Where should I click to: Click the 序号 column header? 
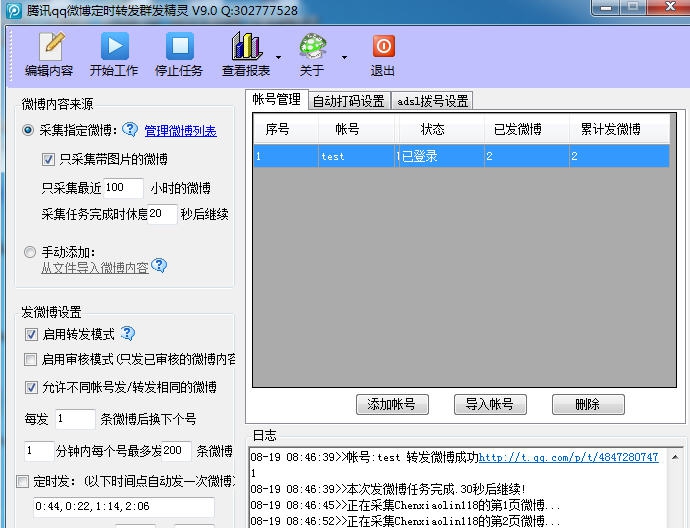pyautogui.click(x=286, y=129)
